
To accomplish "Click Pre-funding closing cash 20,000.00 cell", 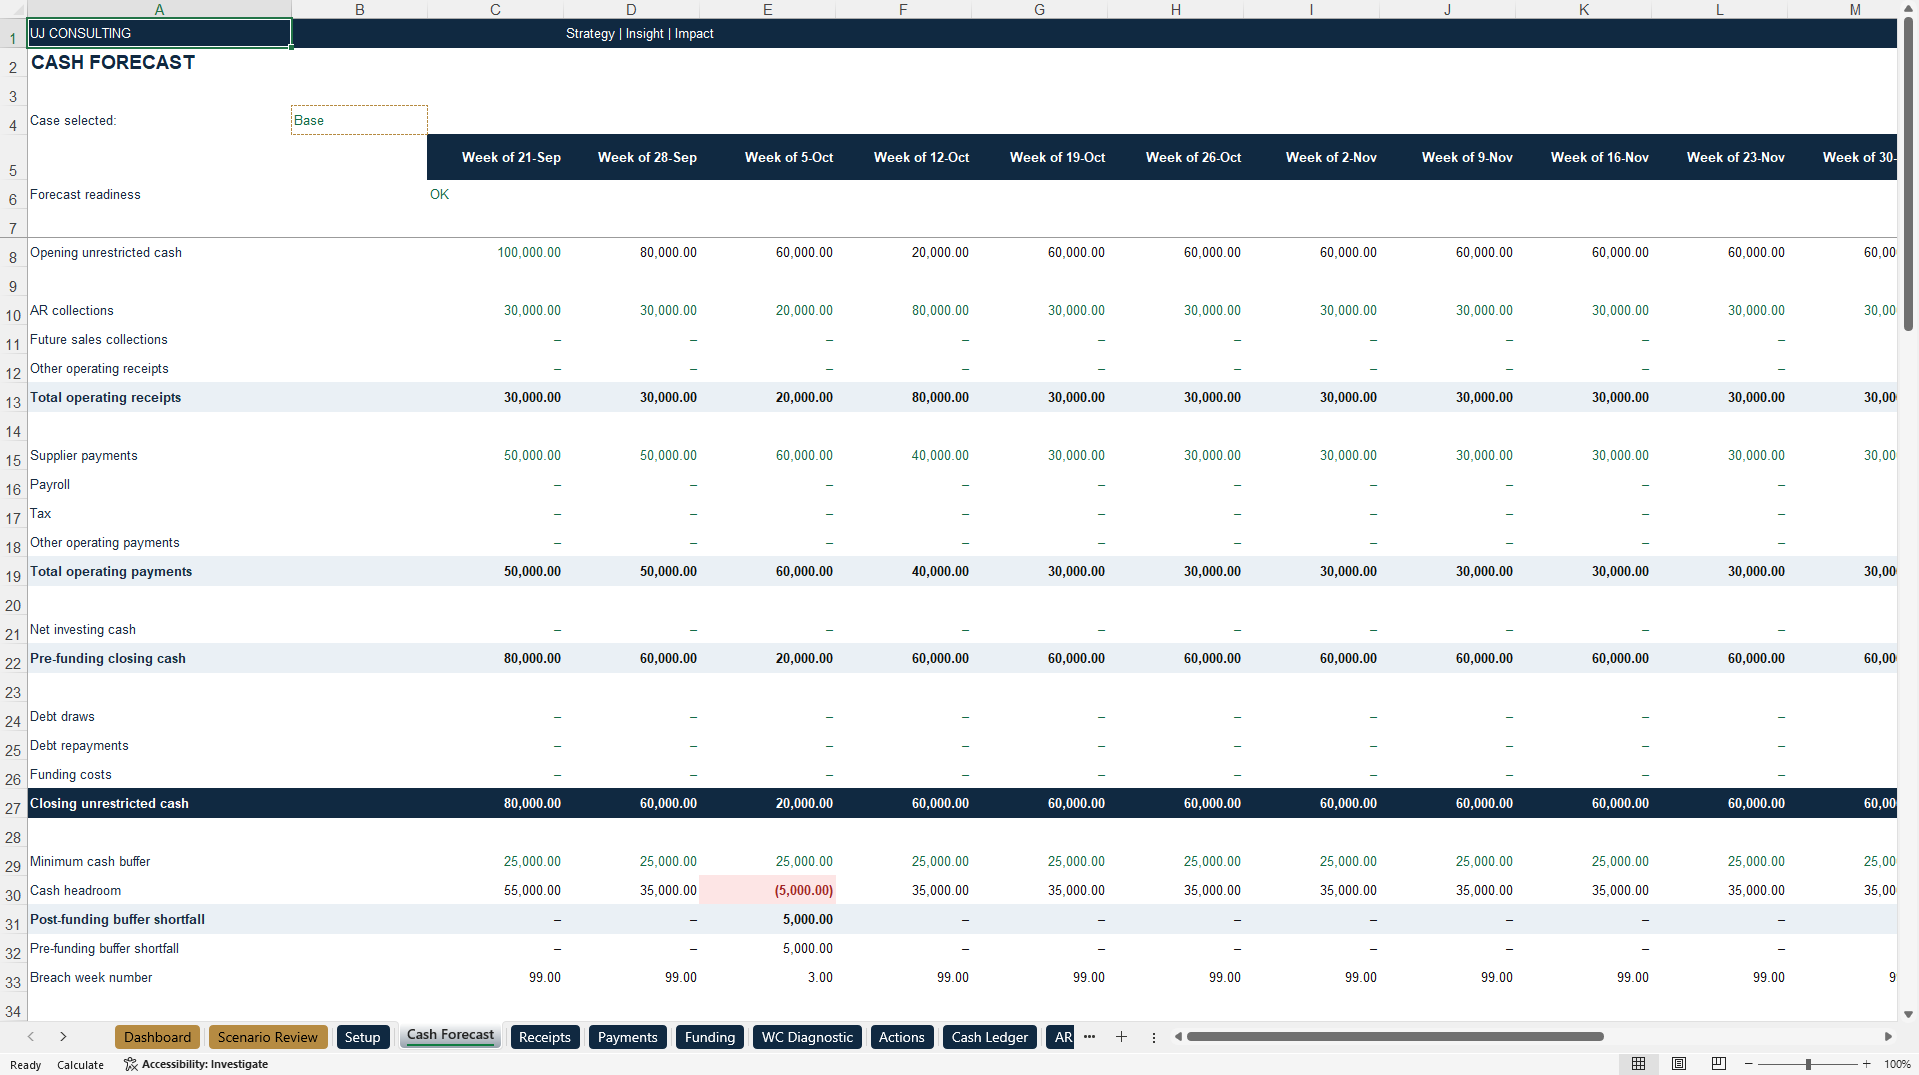I will click(767, 658).
